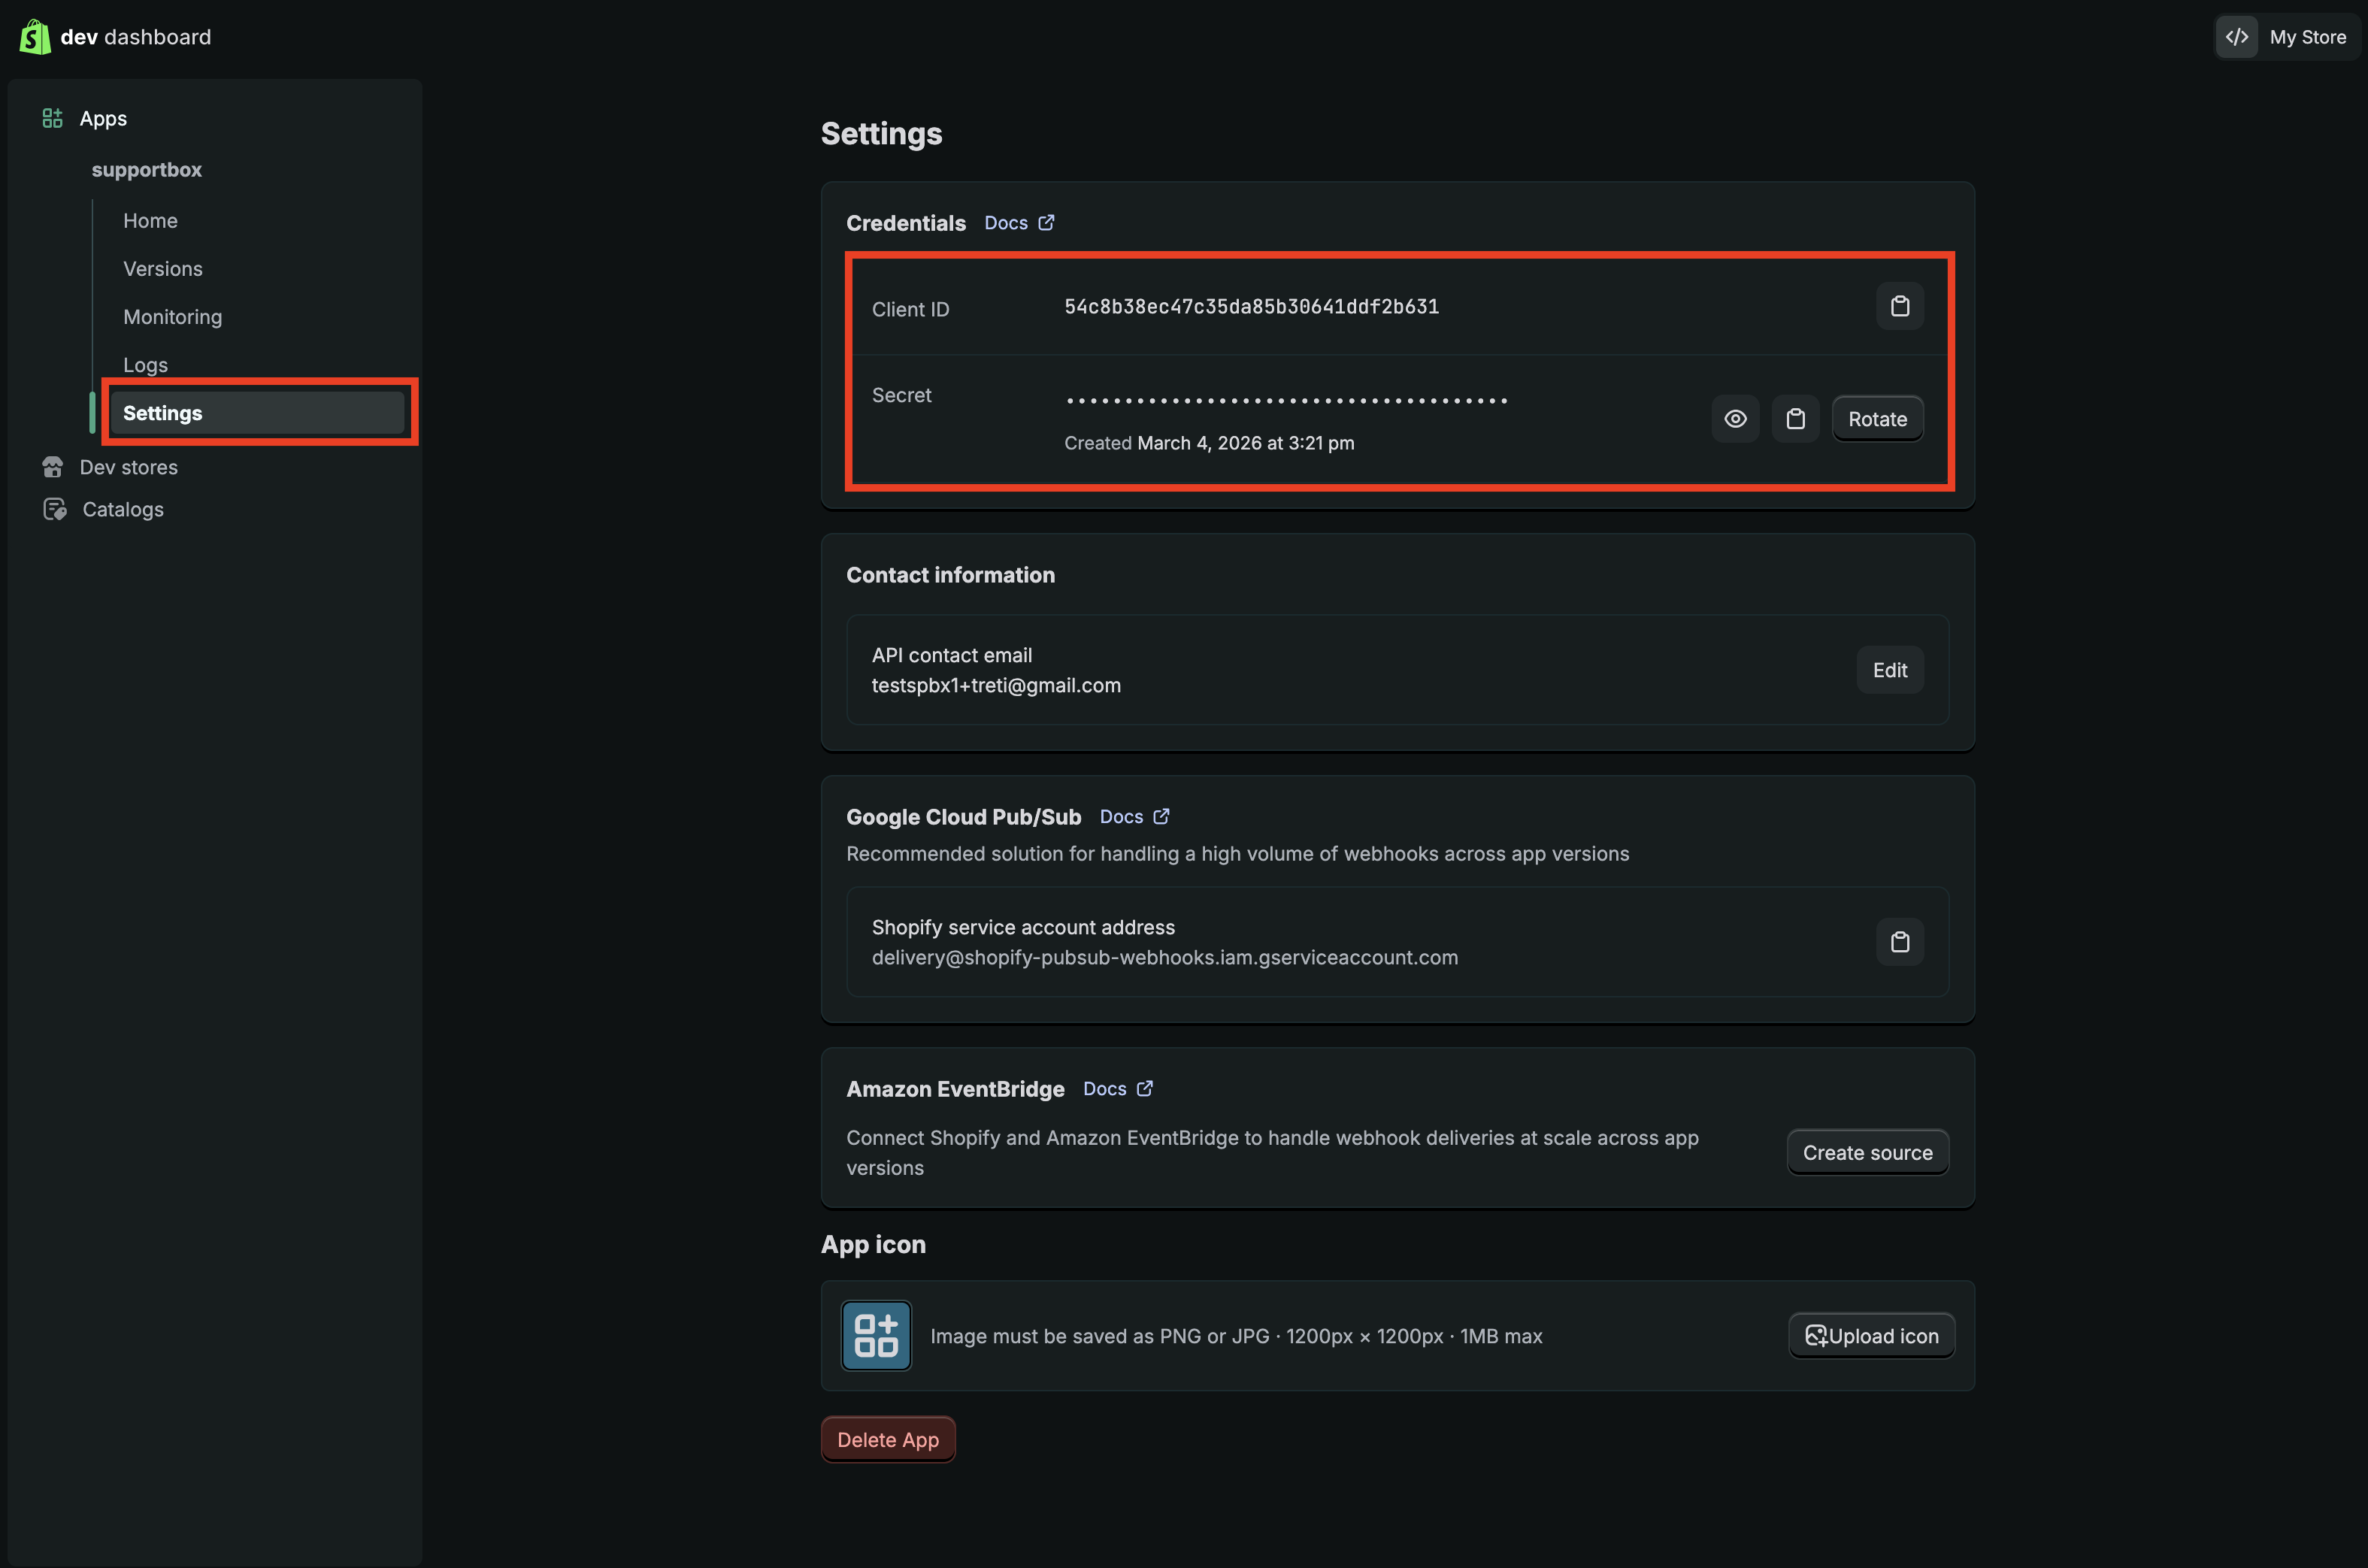Copy the Secret to clipboard
Viewport: 2368px width, 1568px height.
(x=1795, y=419)
